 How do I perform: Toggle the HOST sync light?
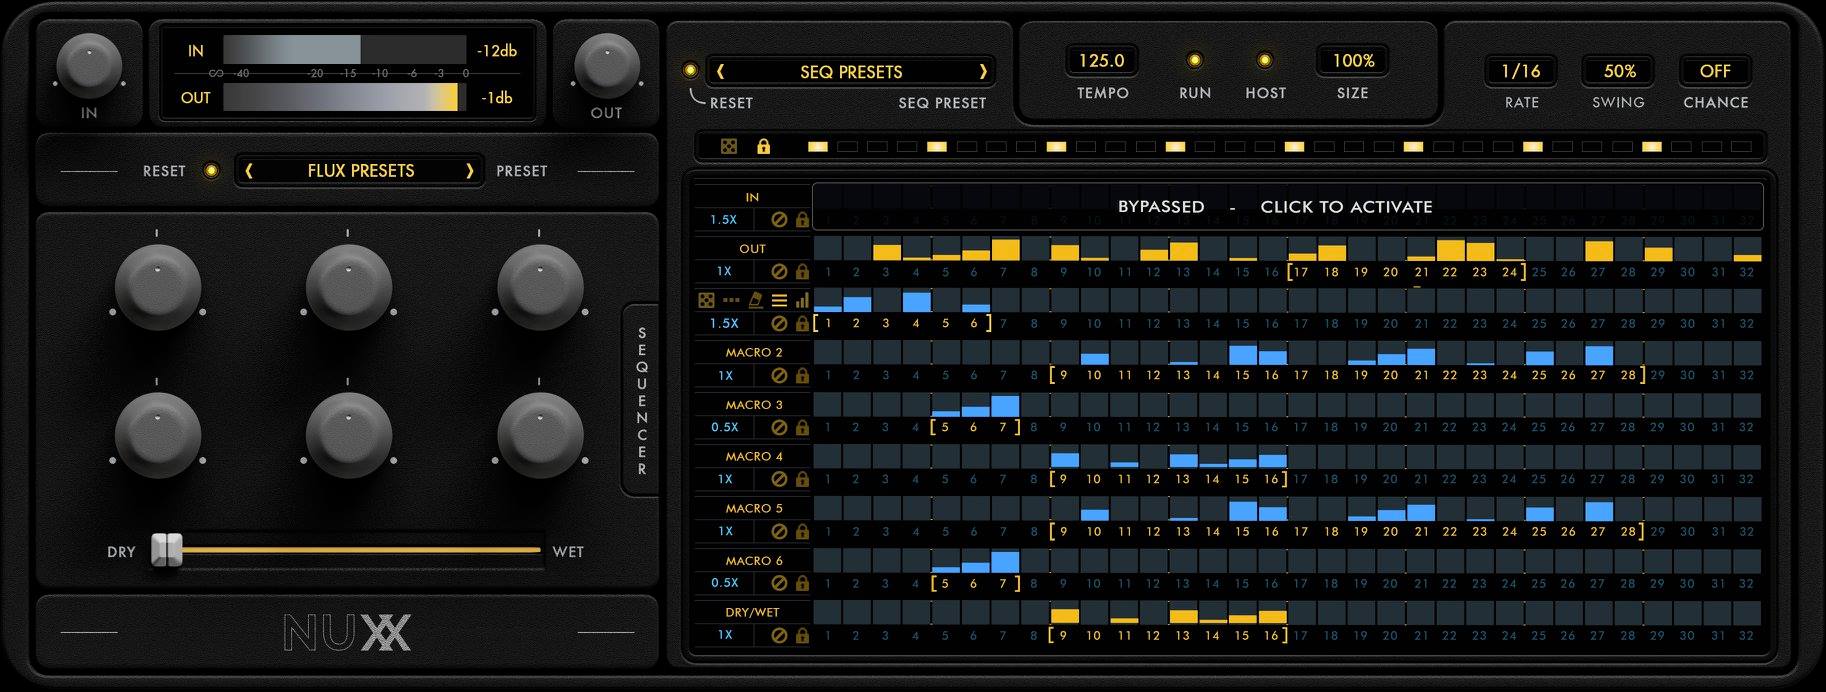pyautogui.click(x=1264, y=61)
